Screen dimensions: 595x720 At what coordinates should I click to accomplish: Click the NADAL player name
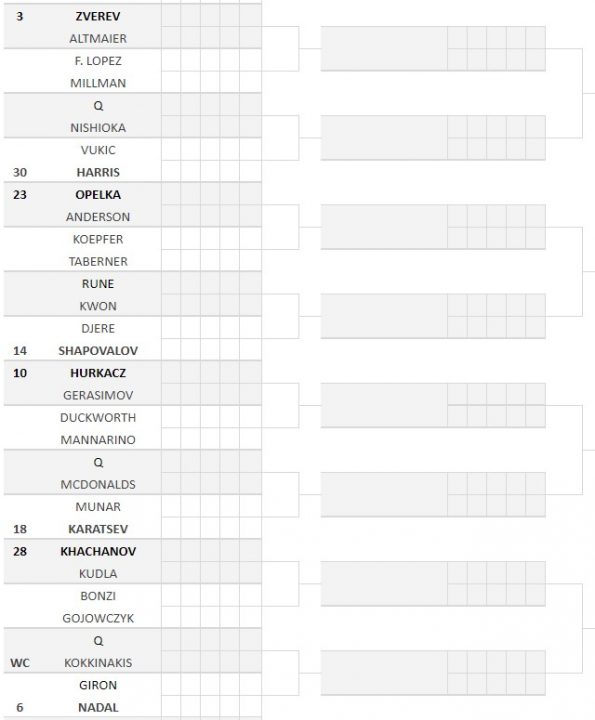pyautogui.click(x=98, y=708)
